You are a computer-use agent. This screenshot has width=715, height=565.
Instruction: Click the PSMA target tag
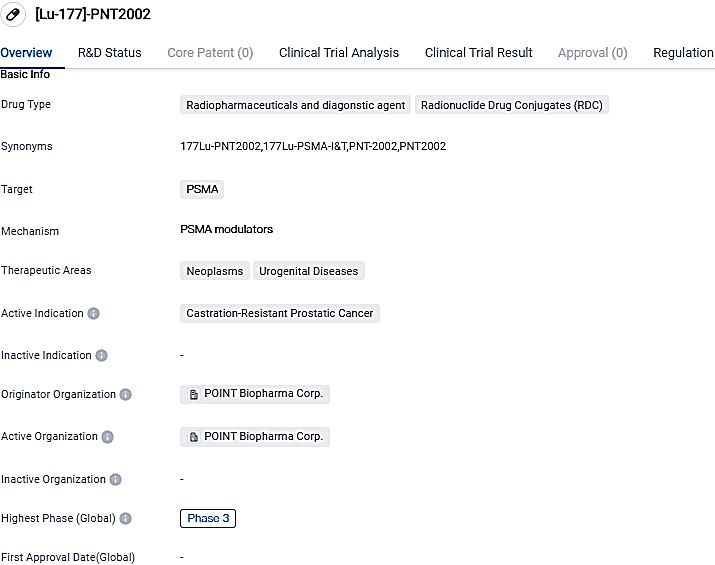tap(202, 189)
